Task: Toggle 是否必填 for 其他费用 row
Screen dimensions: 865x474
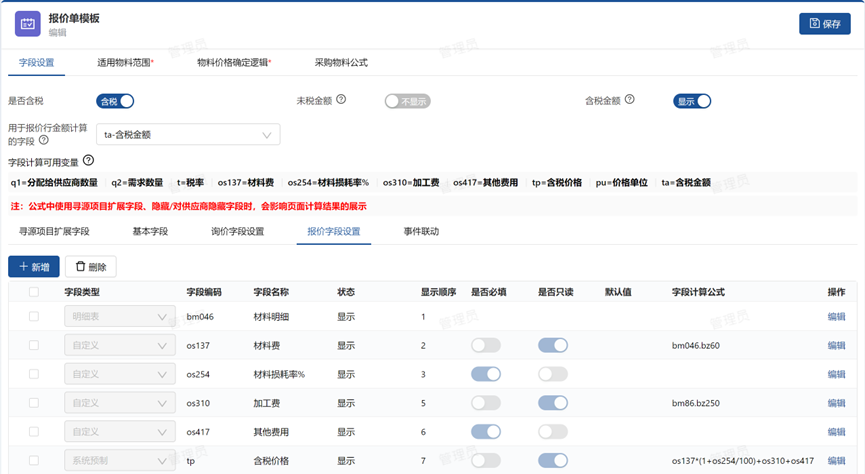Action: click(486, 432)
